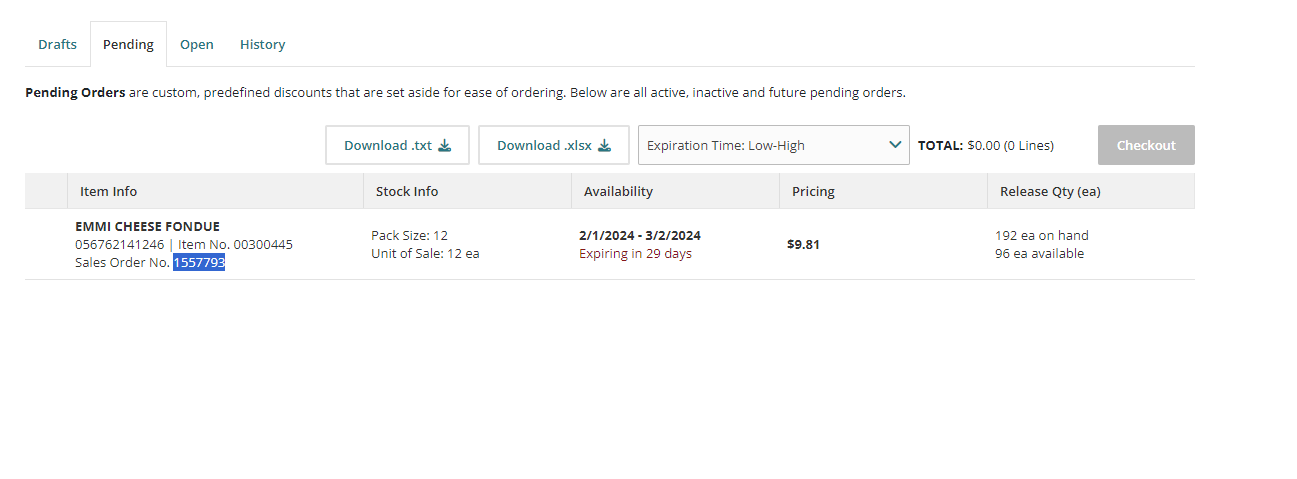Select the Pending tab

[128, 44]
